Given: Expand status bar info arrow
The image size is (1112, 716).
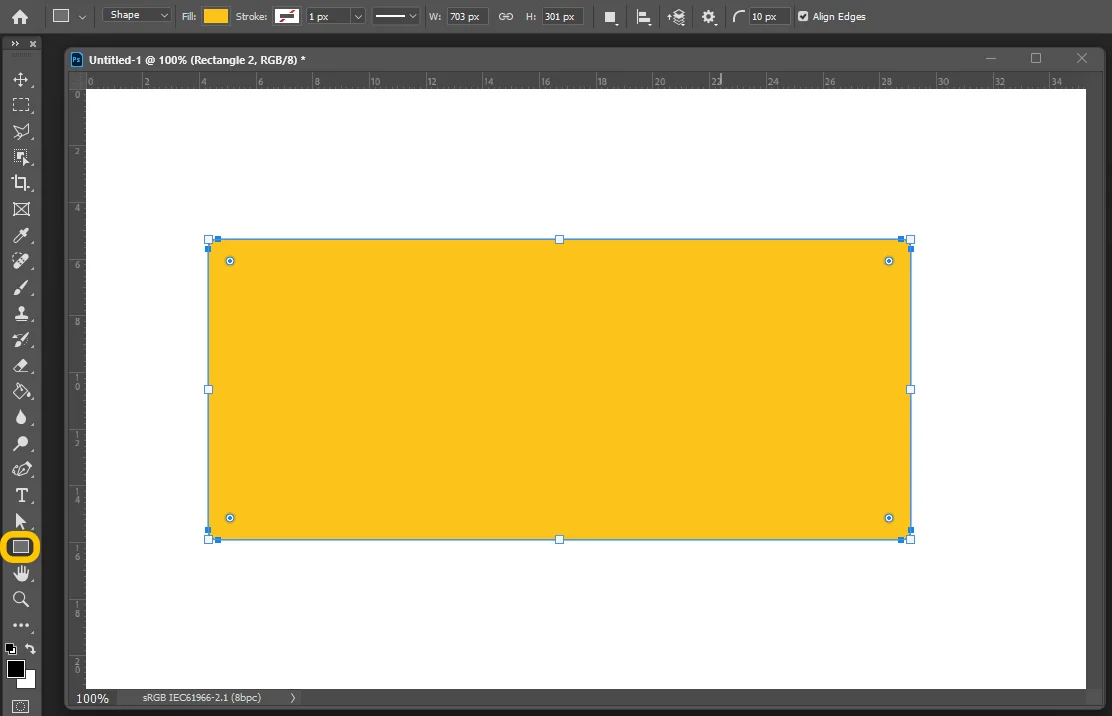Looking at the screenshot, I should click(292, 698).
